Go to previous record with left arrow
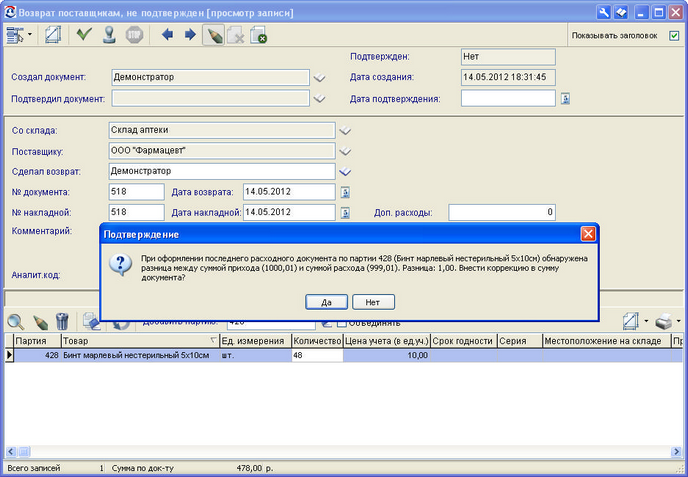 [x=167, y=34]
